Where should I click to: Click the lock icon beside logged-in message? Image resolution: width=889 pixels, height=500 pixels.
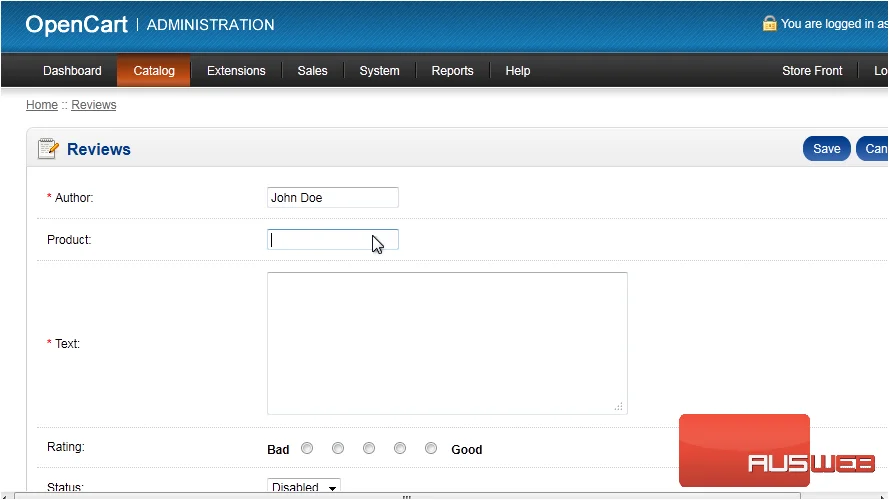pos(769,24)
